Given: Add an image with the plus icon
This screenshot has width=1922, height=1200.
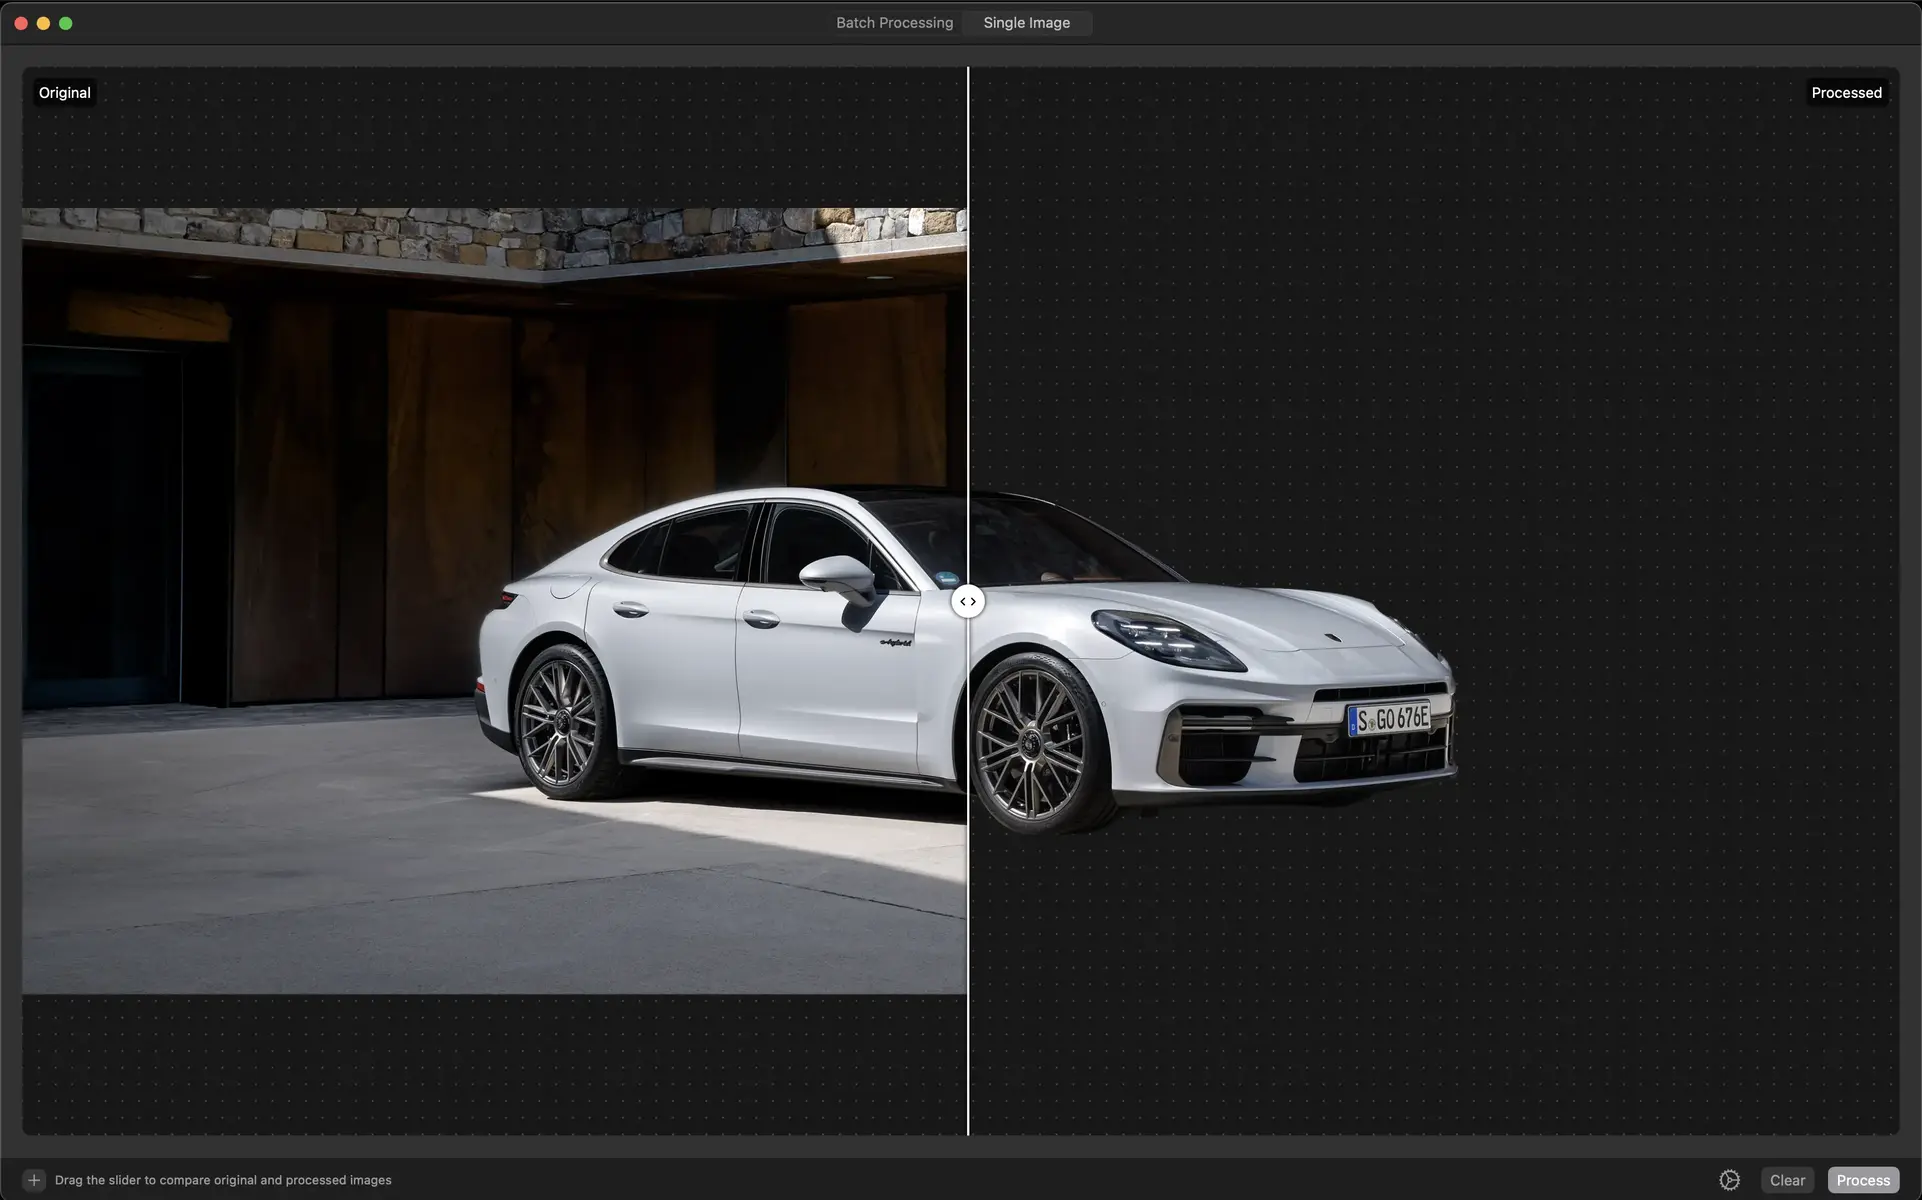Looking at the screenshot, I should click(34, 1180).
